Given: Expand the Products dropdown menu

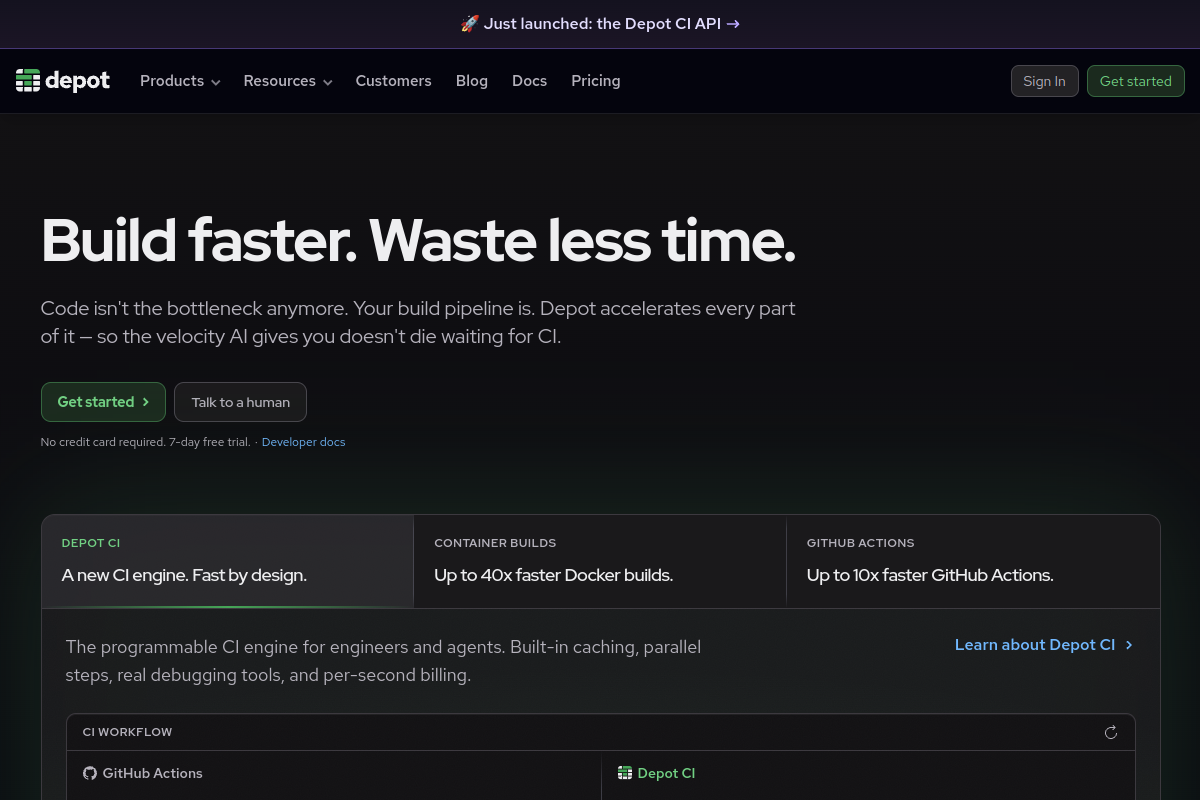Looking at the screenshot, I should (x=180, y=81).
